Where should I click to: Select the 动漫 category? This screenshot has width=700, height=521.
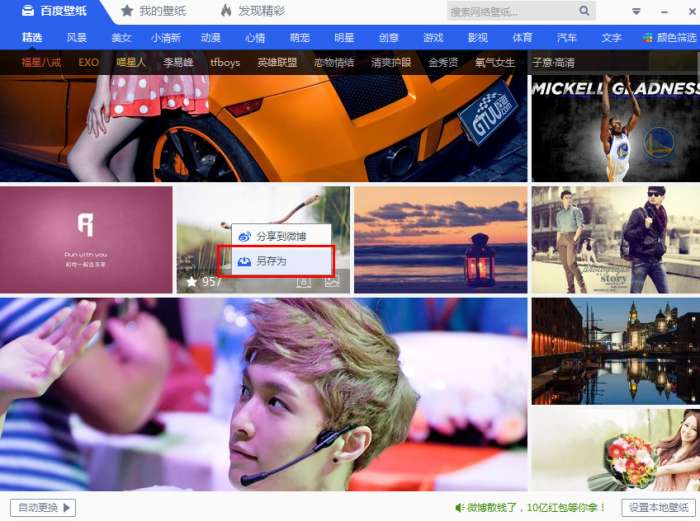[210, 38]
